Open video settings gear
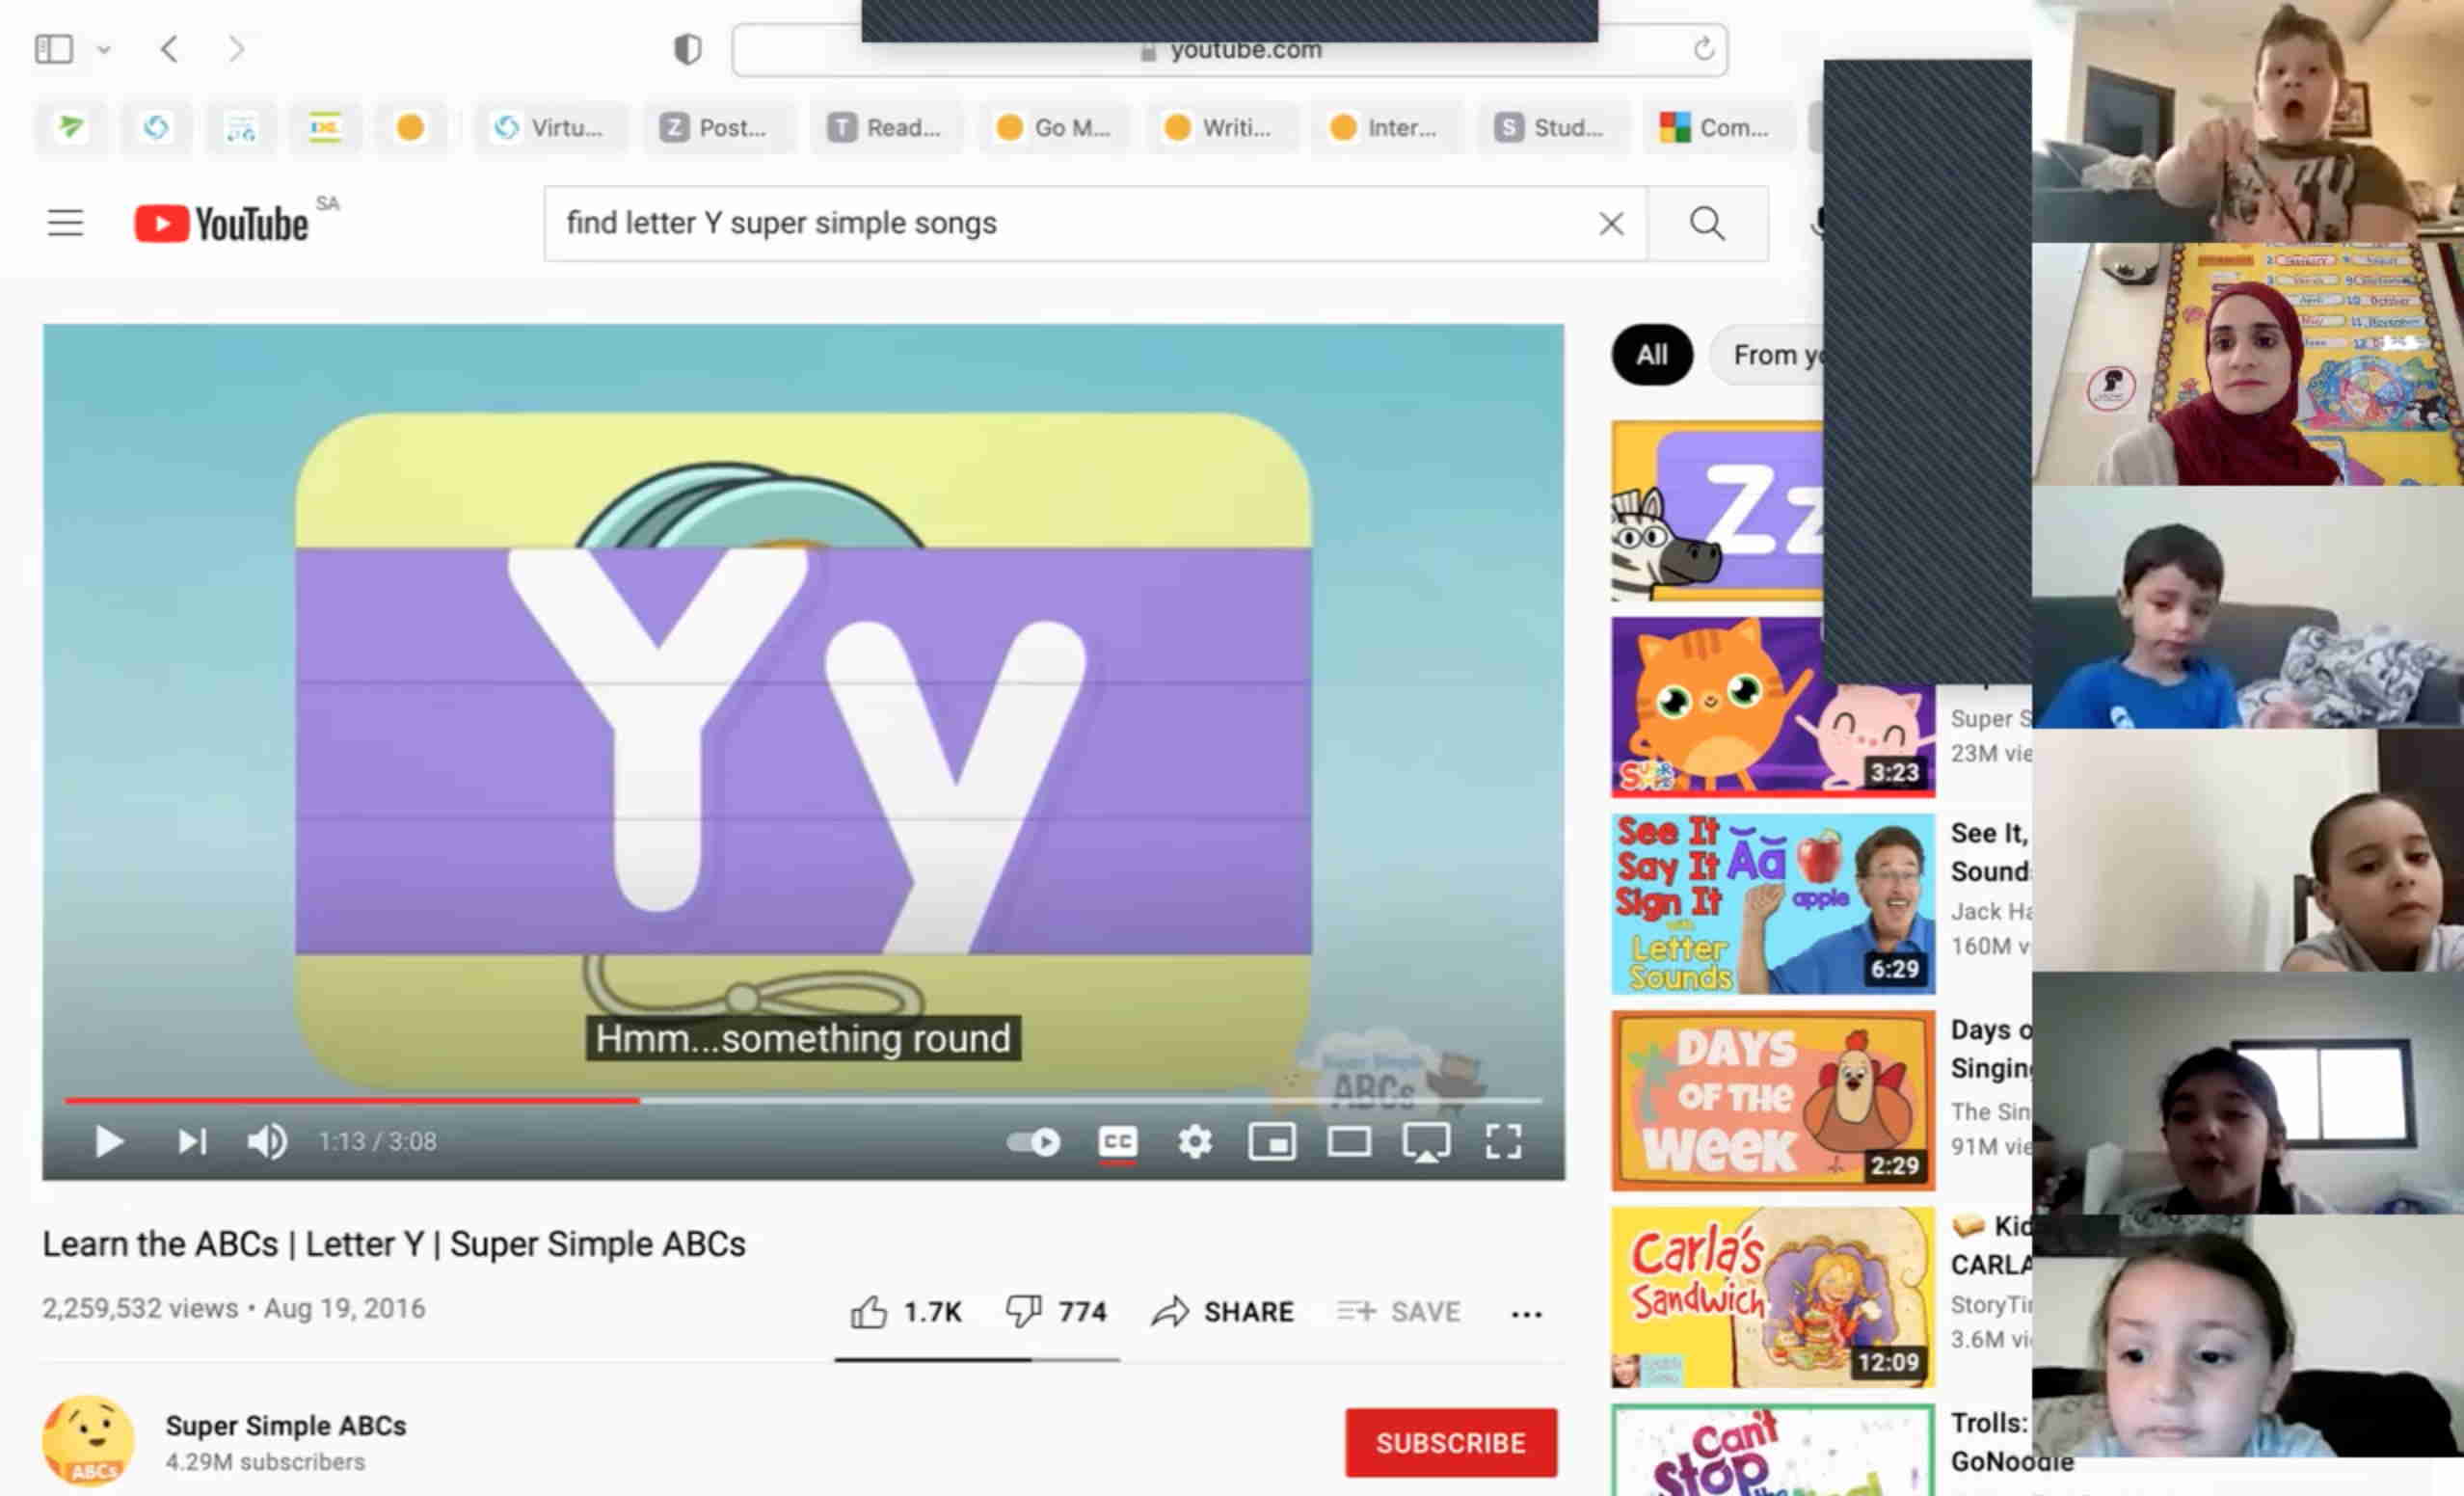This screenshot has height=1496, width=2464. tap(1195, 1141)
